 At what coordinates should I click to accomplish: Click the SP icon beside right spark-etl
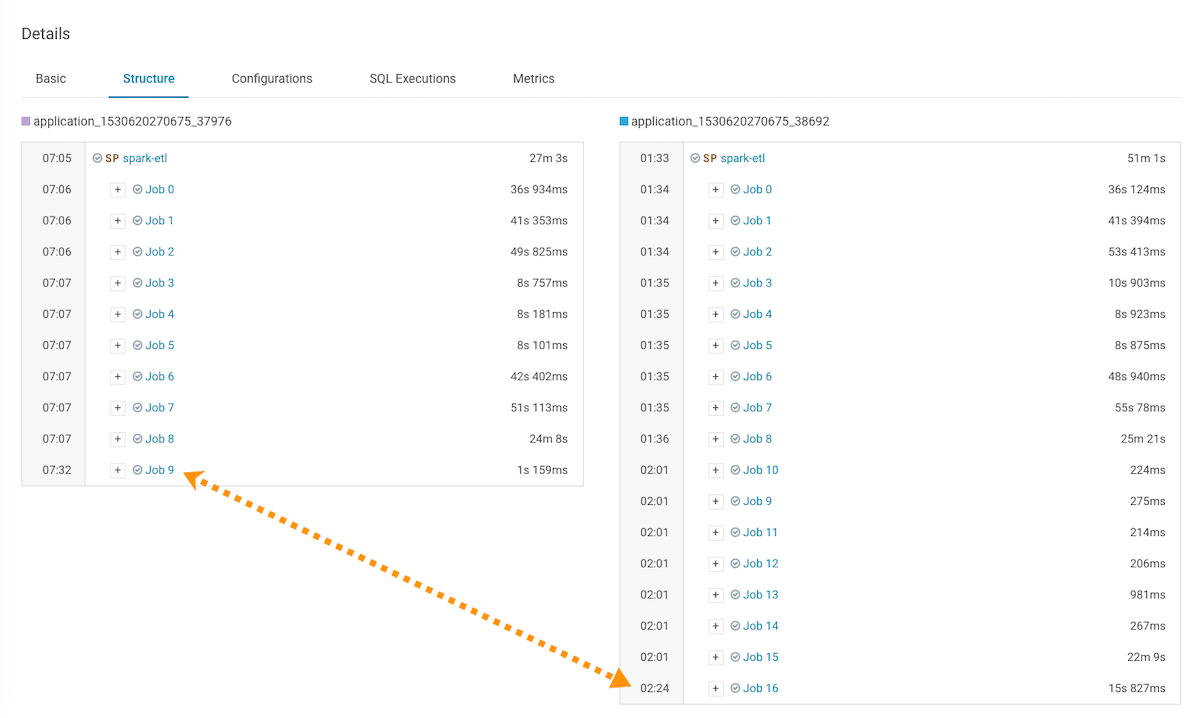click(x=710, y=158)
